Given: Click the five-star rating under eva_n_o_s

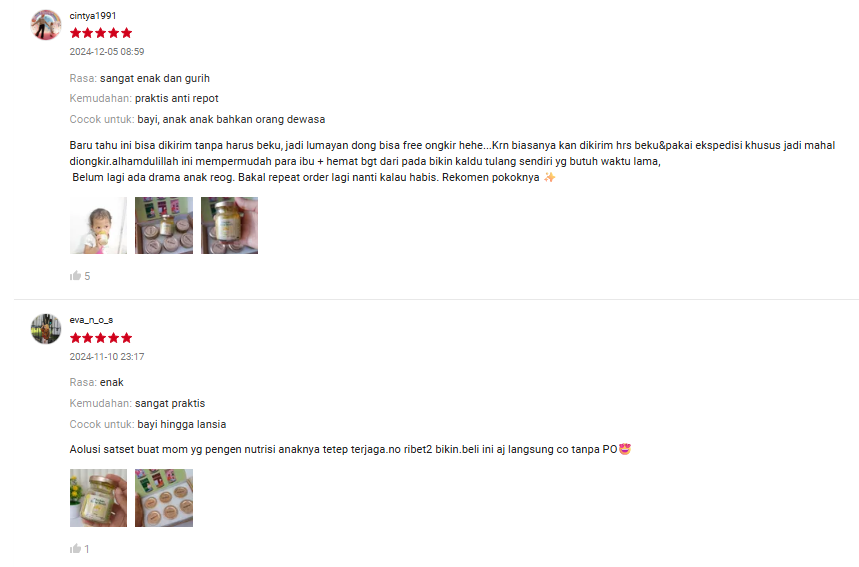Looking at the screenshot, I should 101,338.
